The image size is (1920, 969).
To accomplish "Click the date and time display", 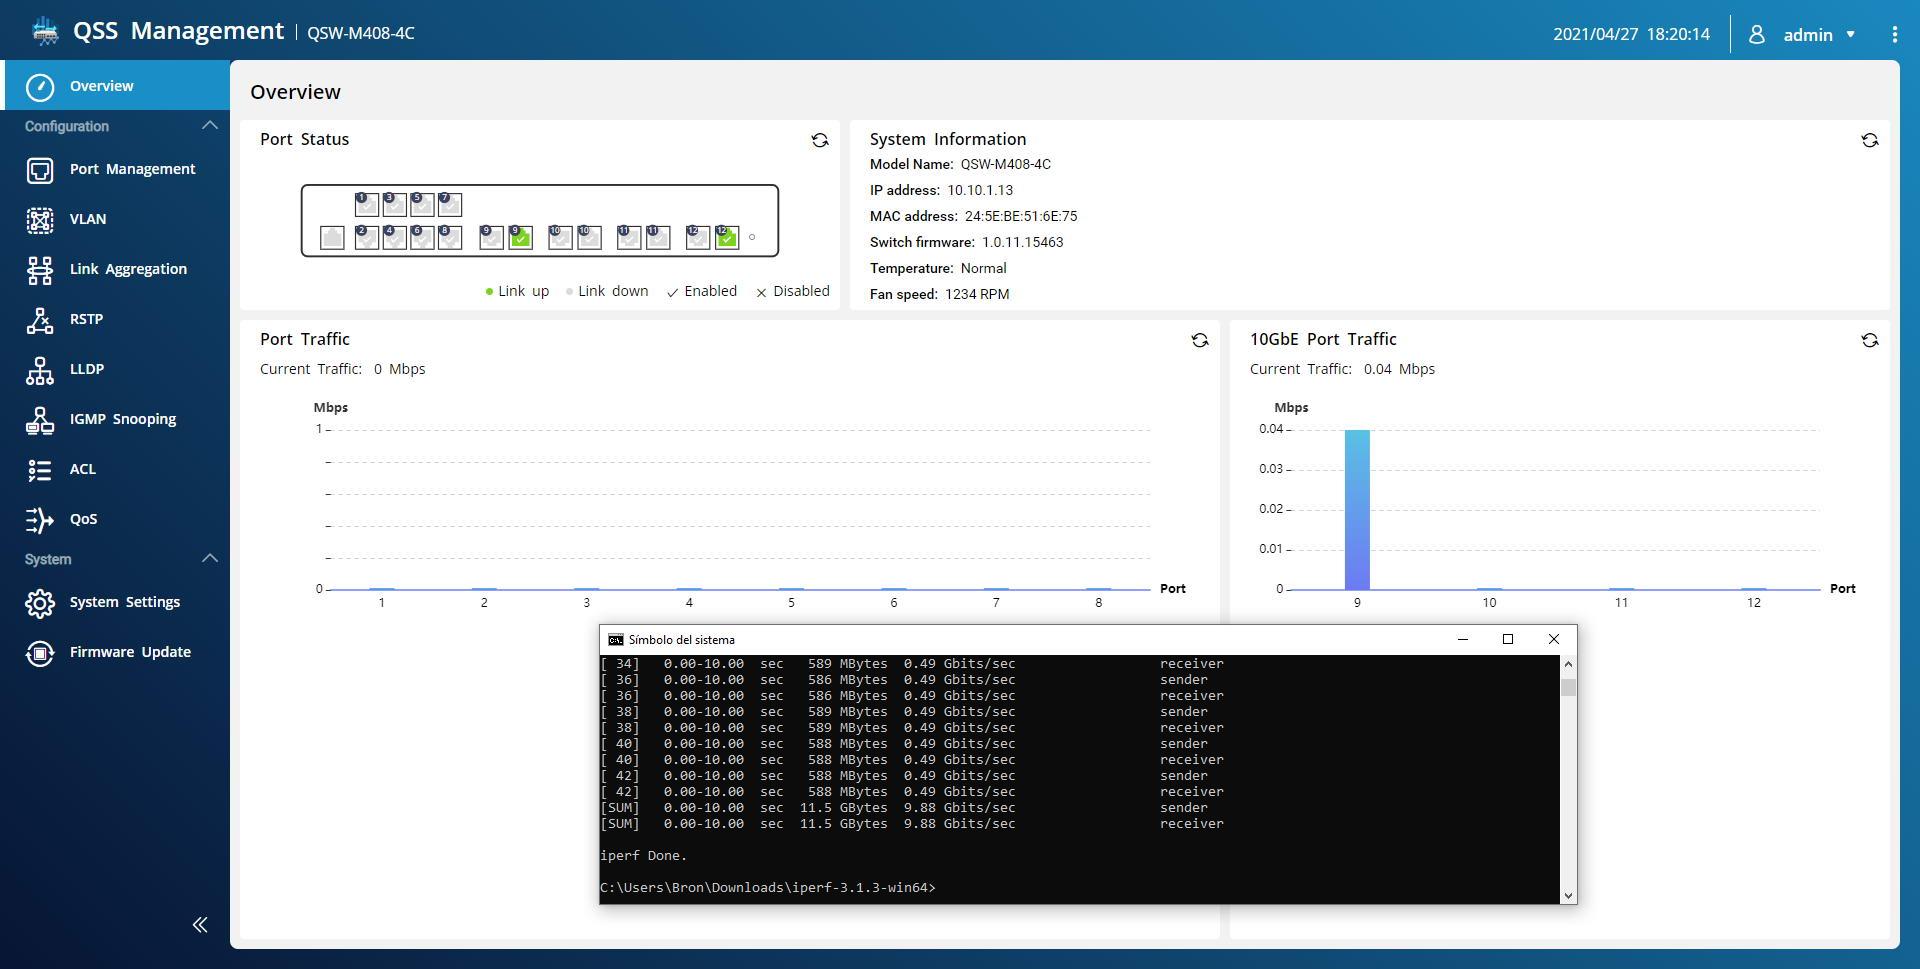I will pos(1631,35).
